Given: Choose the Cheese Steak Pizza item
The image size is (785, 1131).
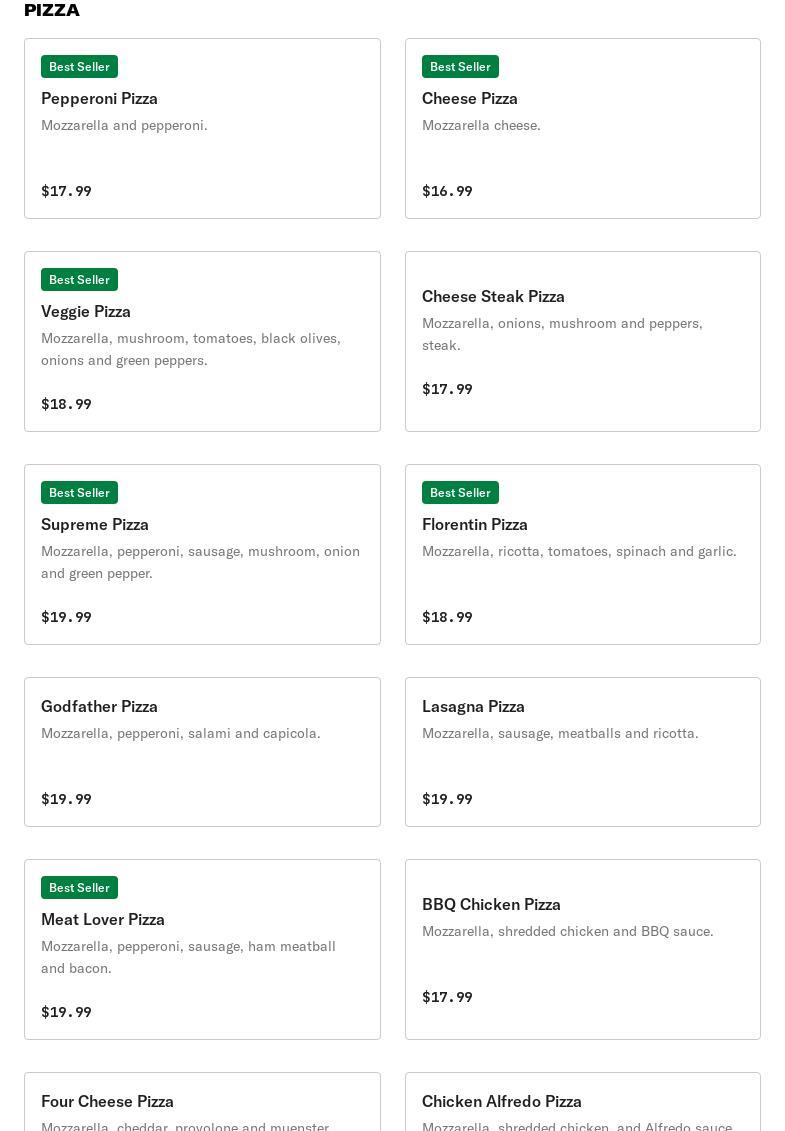Looking at the screenshot, I should (583, 341).
